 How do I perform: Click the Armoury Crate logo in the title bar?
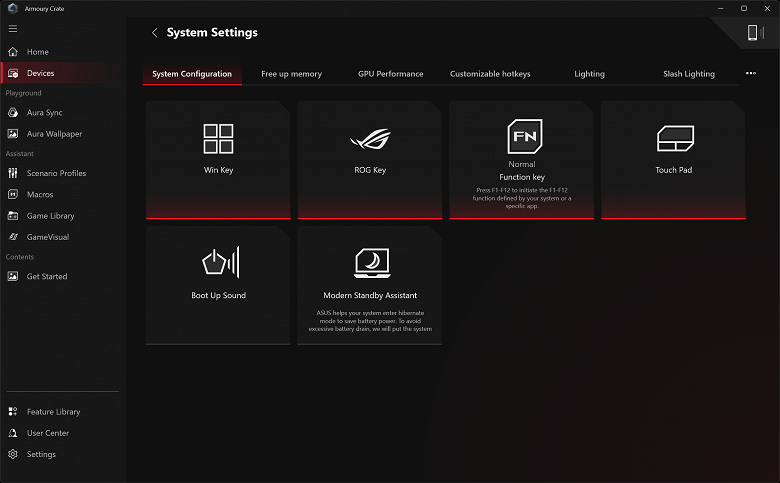(x=13, y=8)
